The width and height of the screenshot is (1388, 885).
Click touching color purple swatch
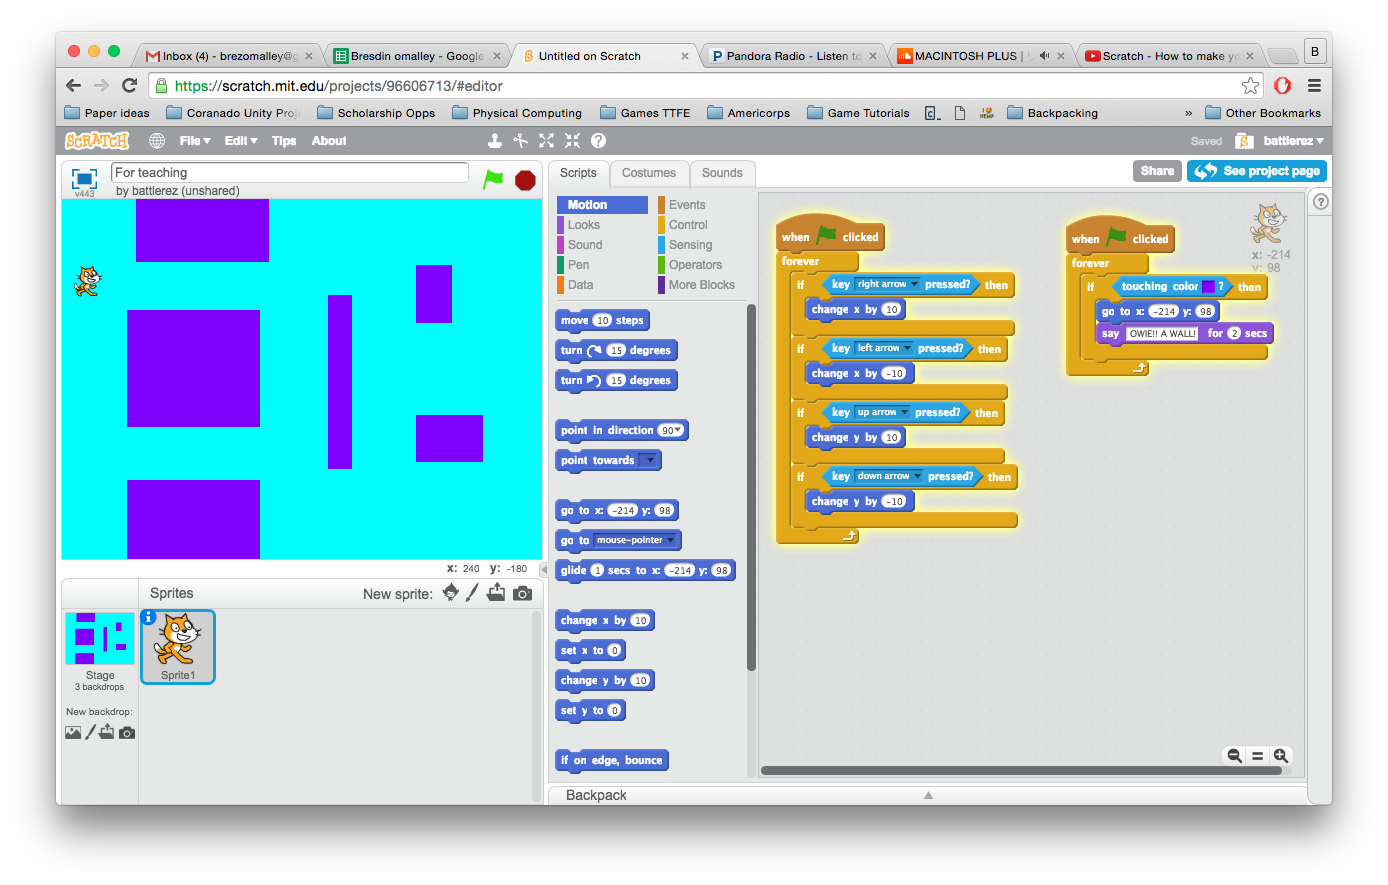[x=1208, y=286]
